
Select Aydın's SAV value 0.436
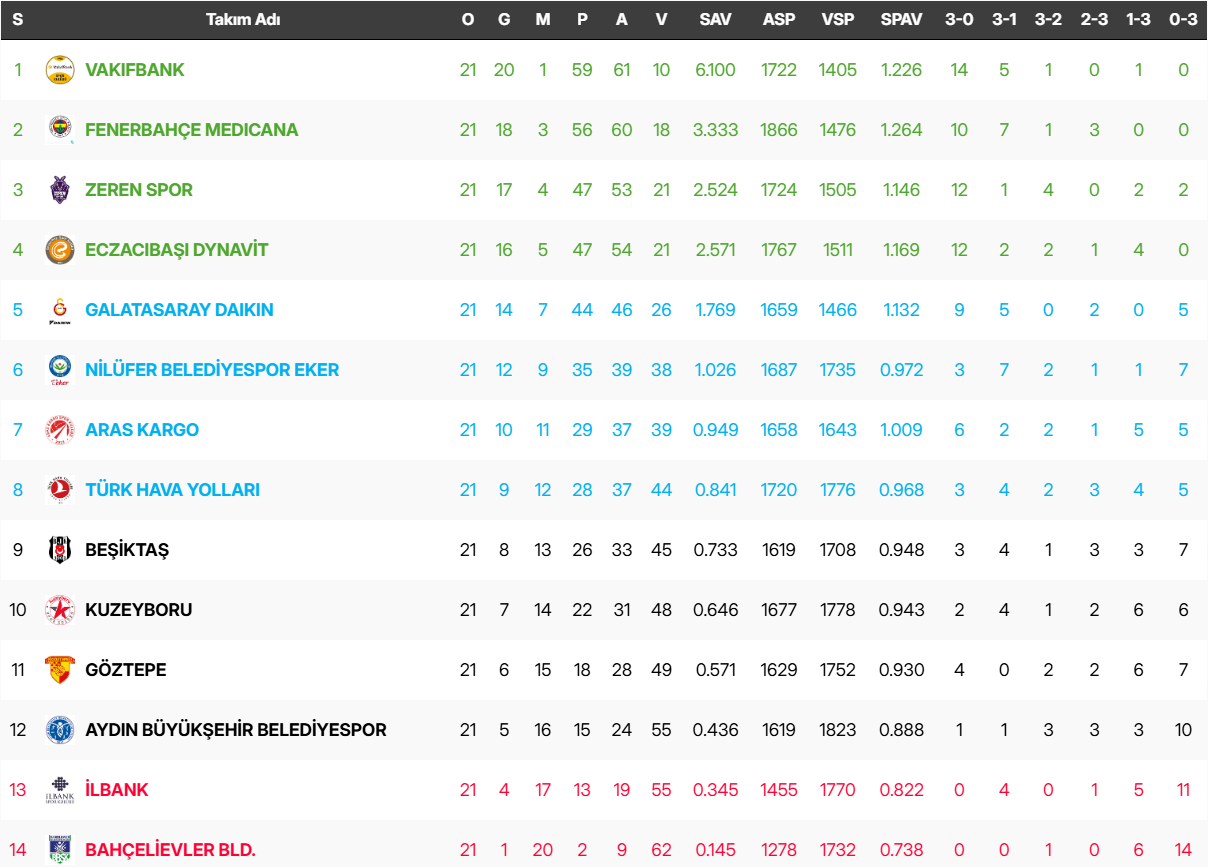[x=716, y=730]
